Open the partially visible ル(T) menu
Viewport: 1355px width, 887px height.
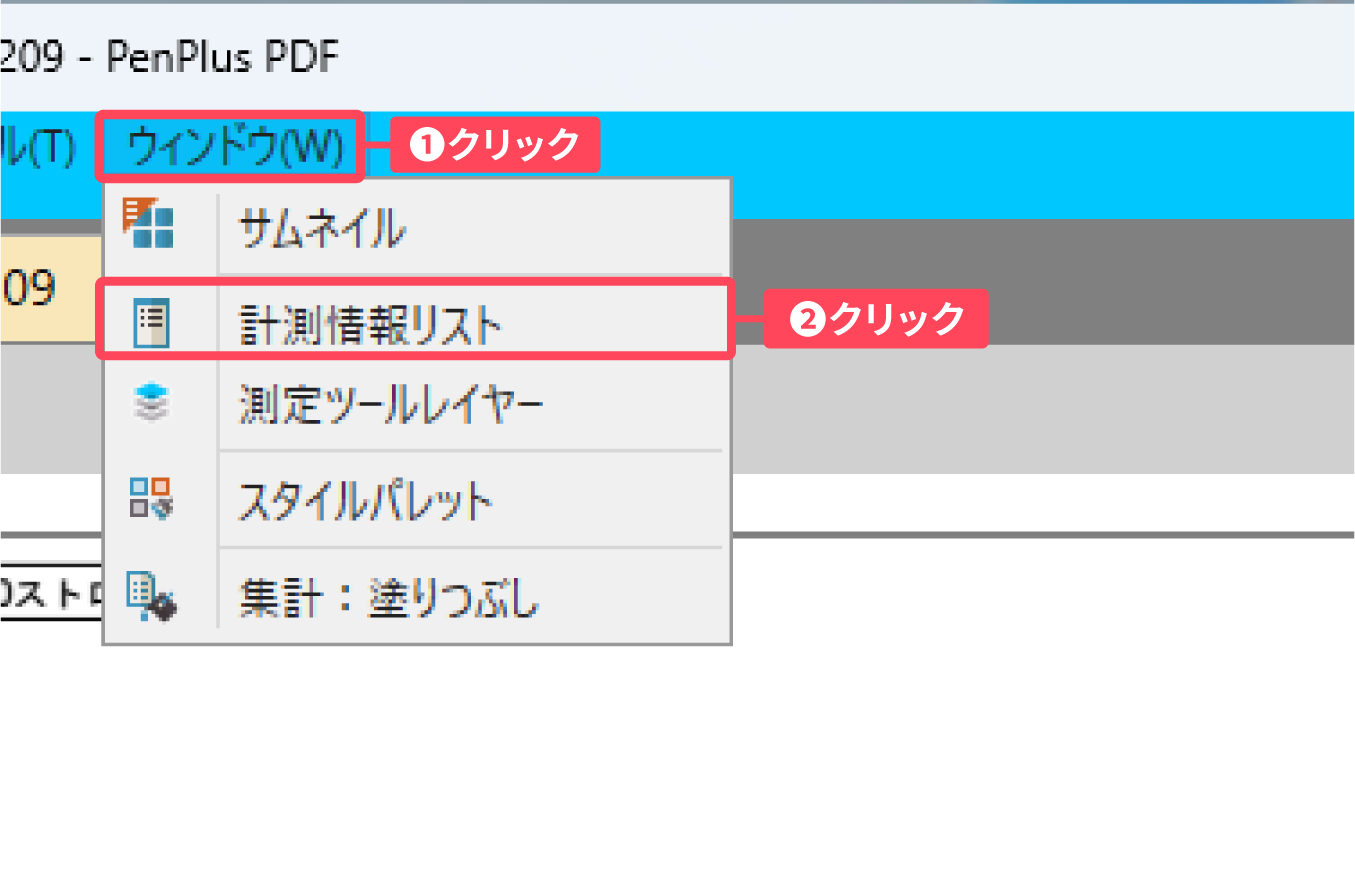tap(38, 148)
